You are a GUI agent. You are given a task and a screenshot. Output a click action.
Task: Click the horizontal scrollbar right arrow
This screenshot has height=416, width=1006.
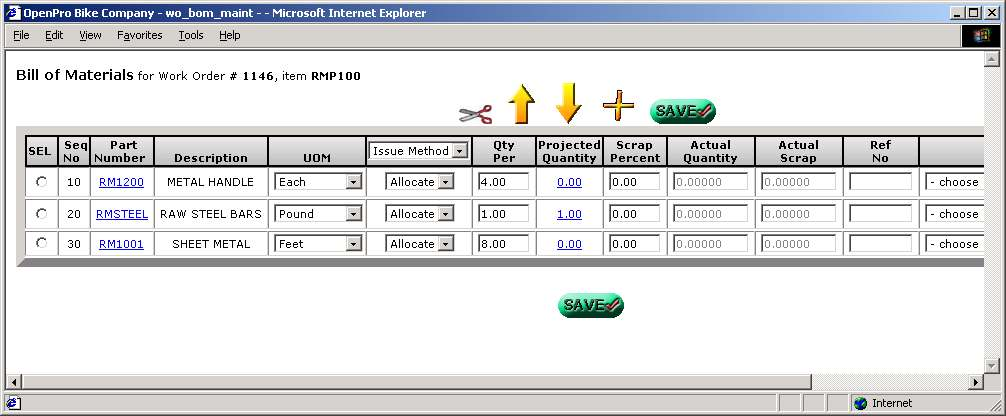976,382
